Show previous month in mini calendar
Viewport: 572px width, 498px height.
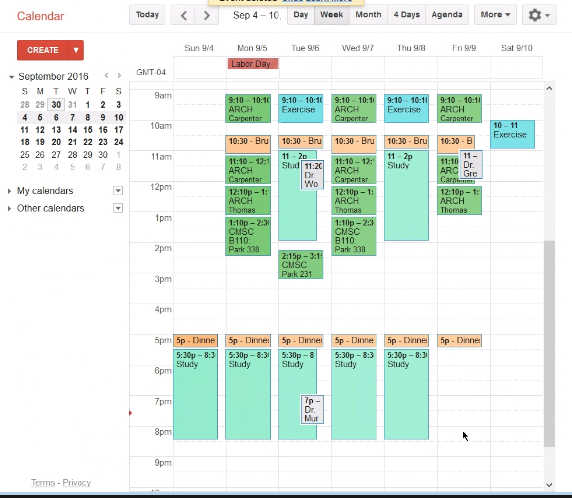point(106,76)
